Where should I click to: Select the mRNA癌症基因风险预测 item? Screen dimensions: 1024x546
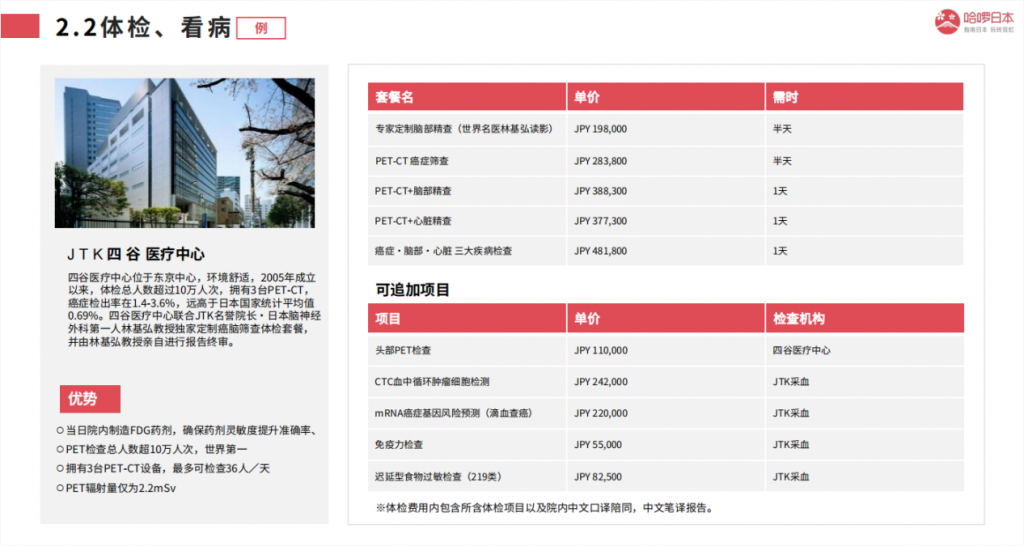(453, 413)
